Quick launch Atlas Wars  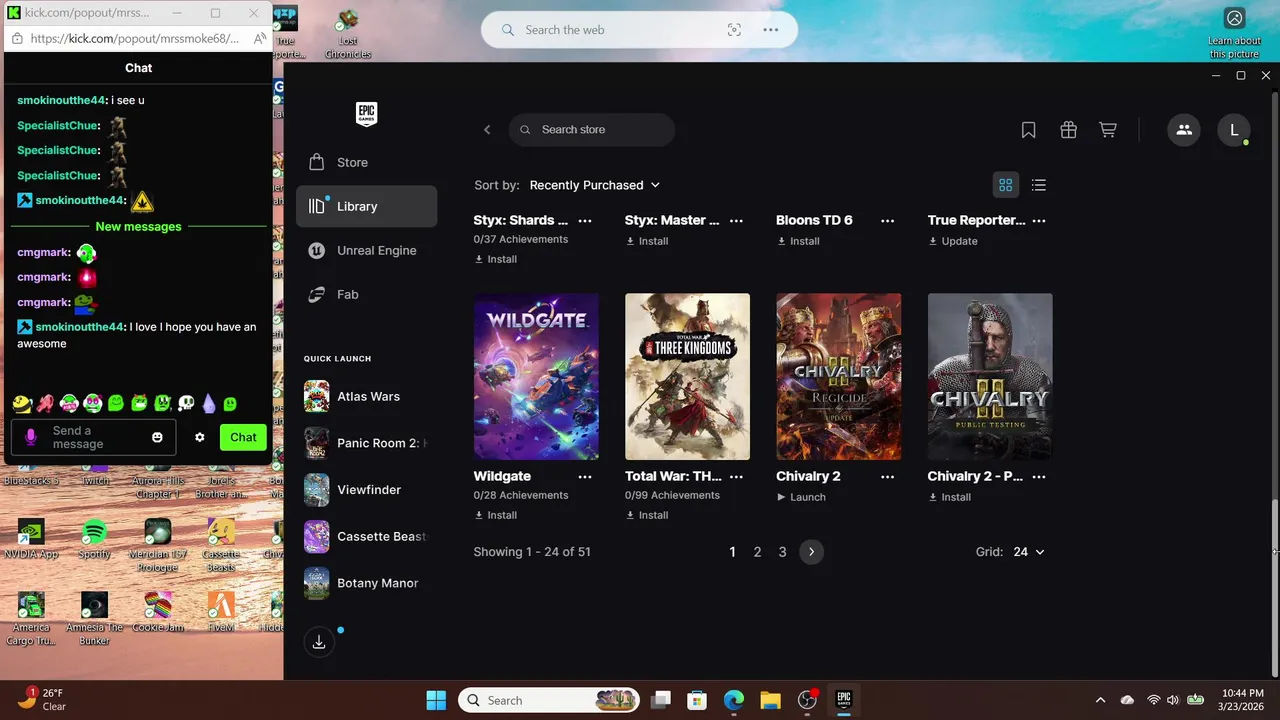(x=366, y=397)
